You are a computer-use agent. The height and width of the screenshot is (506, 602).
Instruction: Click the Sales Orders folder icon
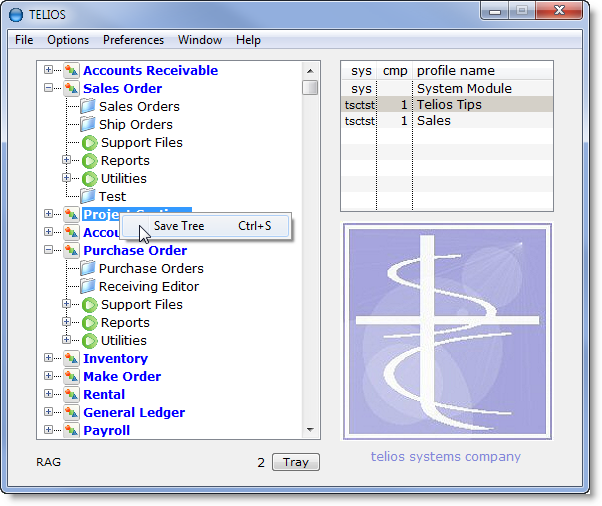click(88, 107)
